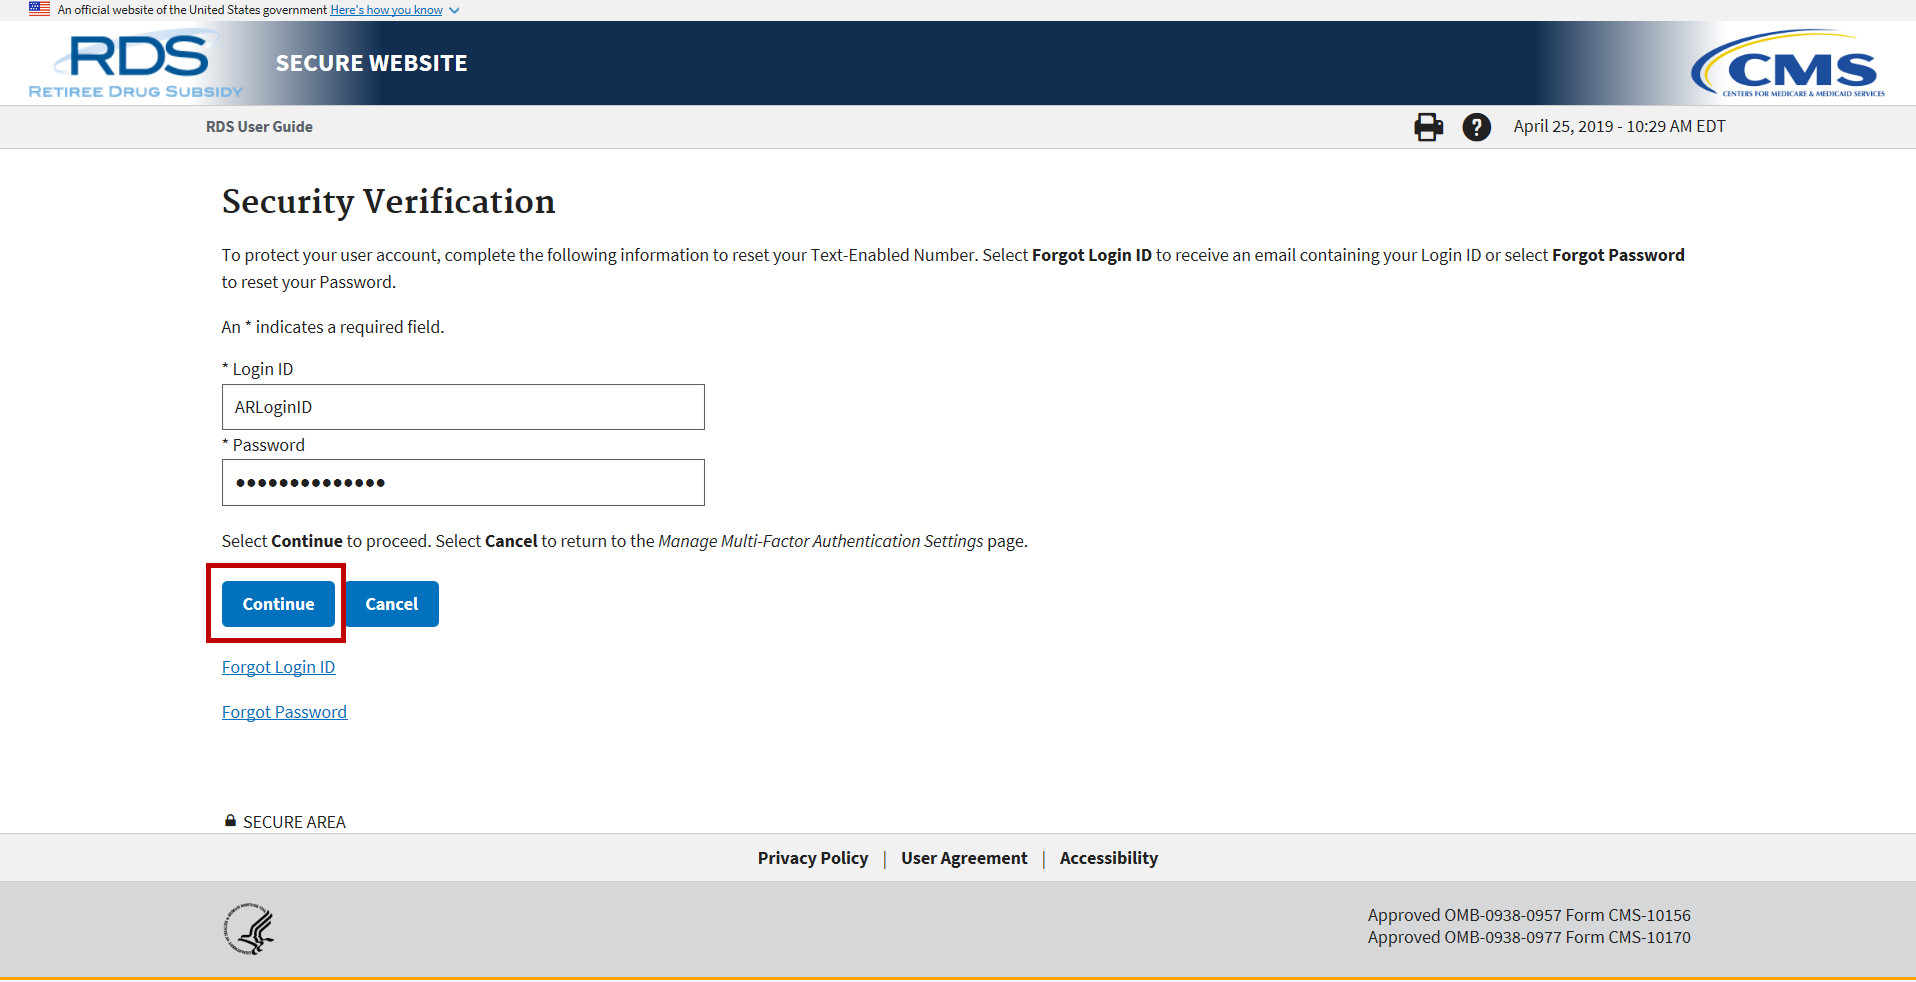Open help via question mark icon
Image resolution: width=1916 pixels, height=982 pixels.
click(x=1476, y=127)
